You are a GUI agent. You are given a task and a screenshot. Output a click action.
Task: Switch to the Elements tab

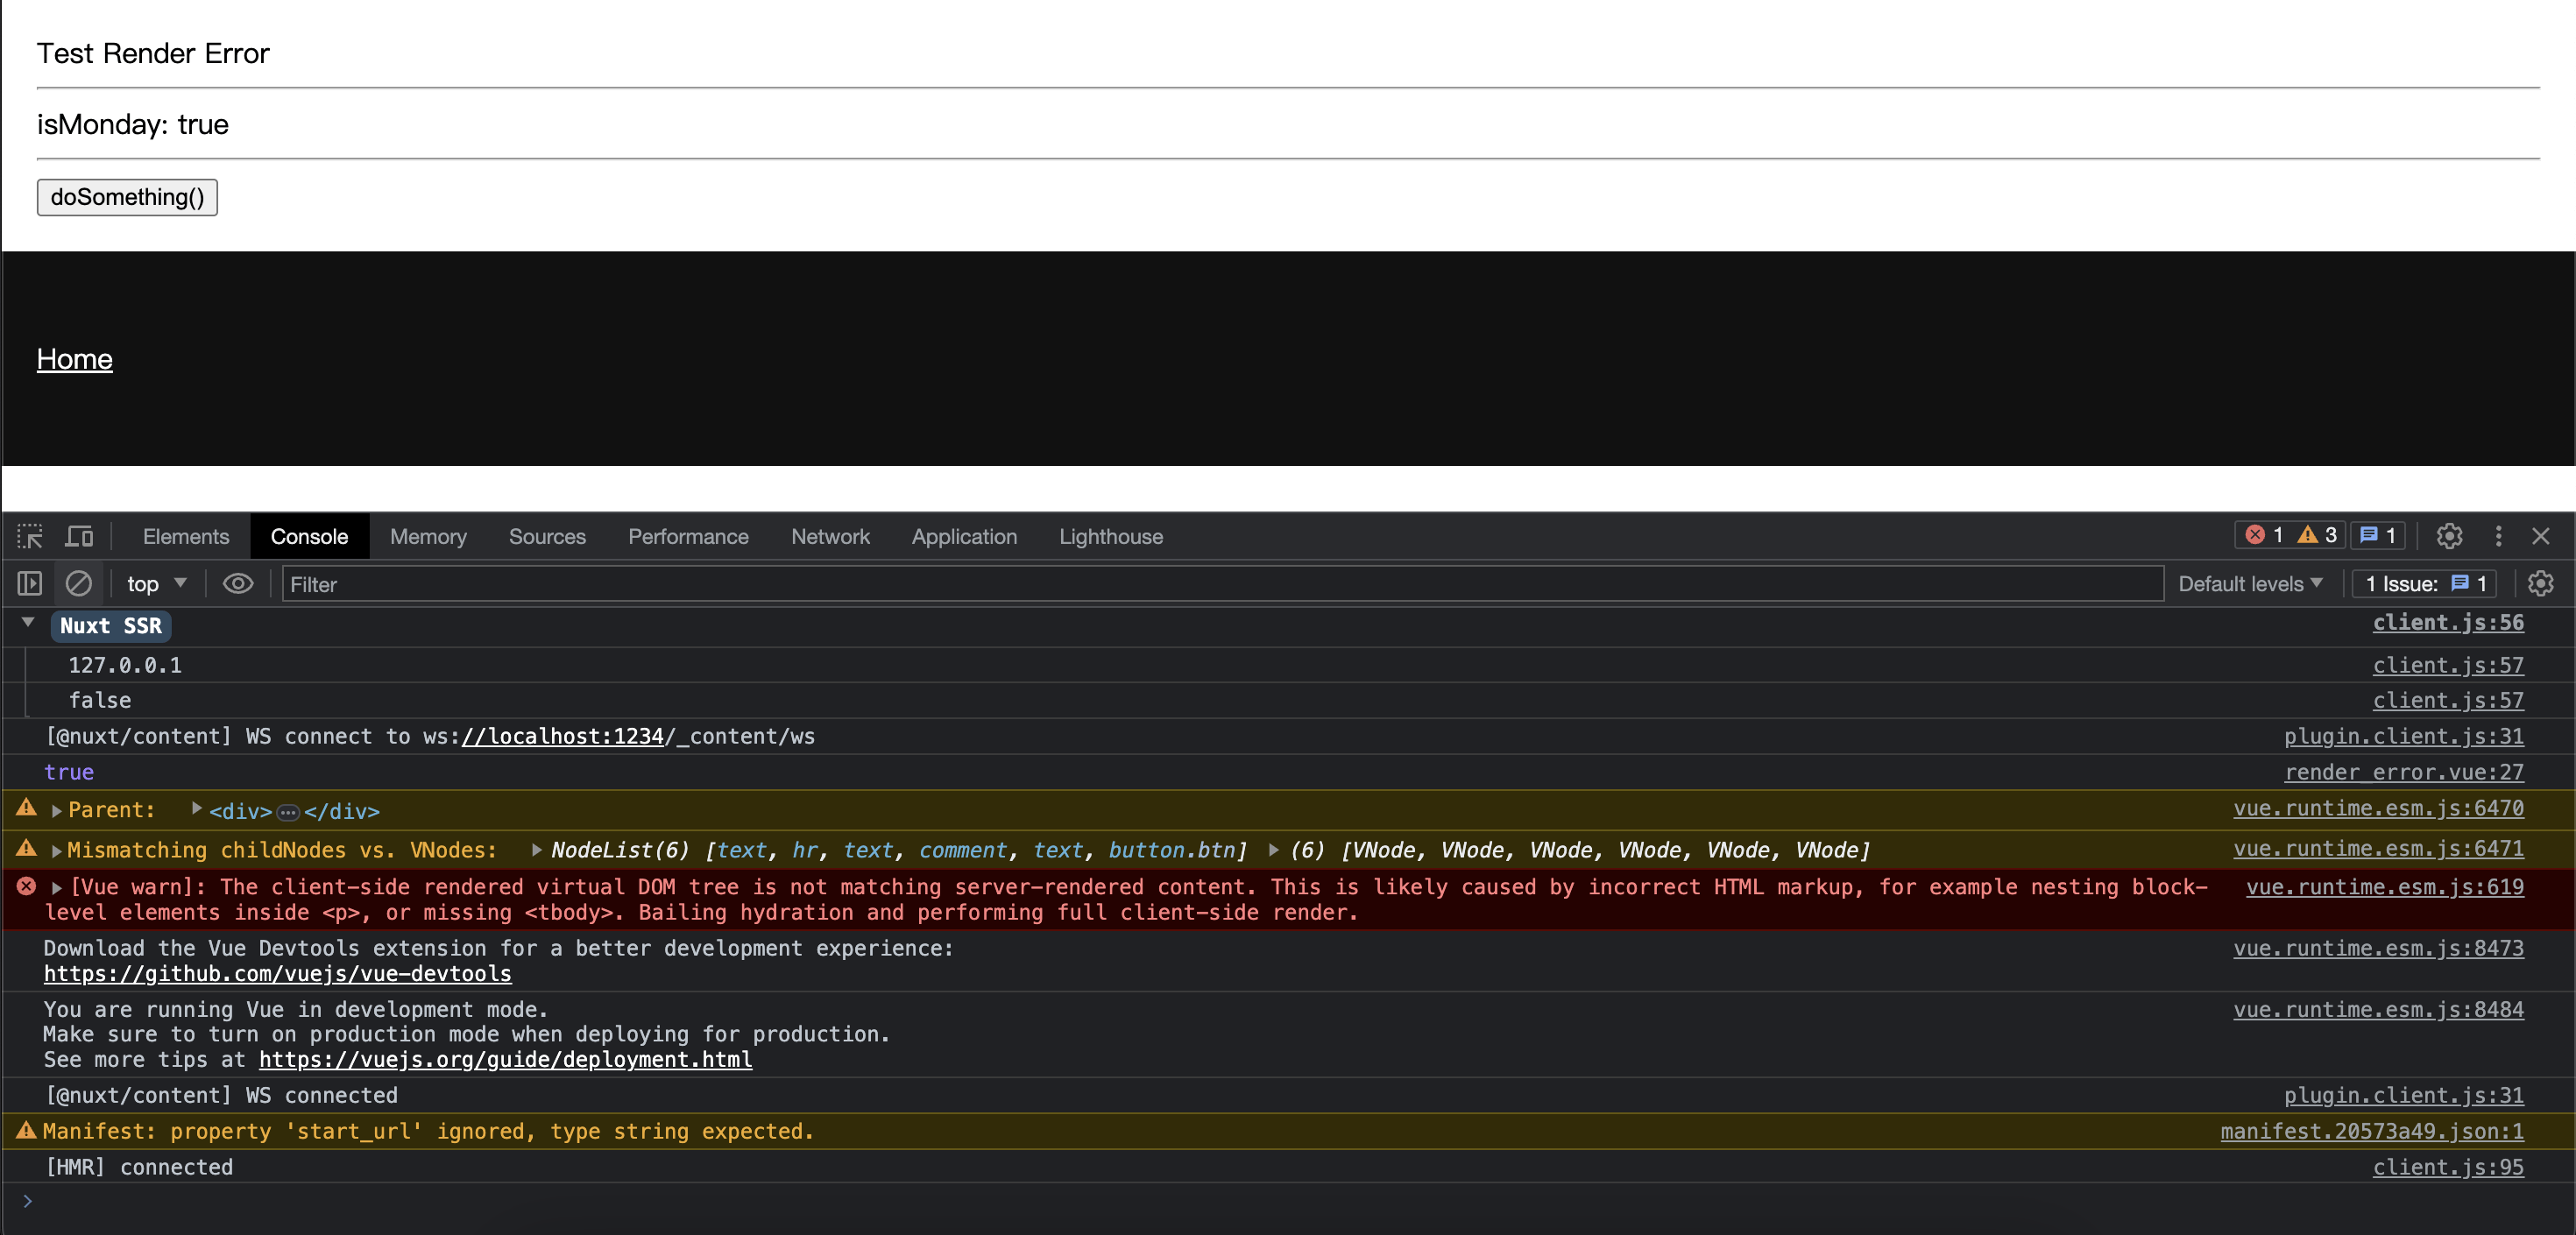[x=185, y=536]
